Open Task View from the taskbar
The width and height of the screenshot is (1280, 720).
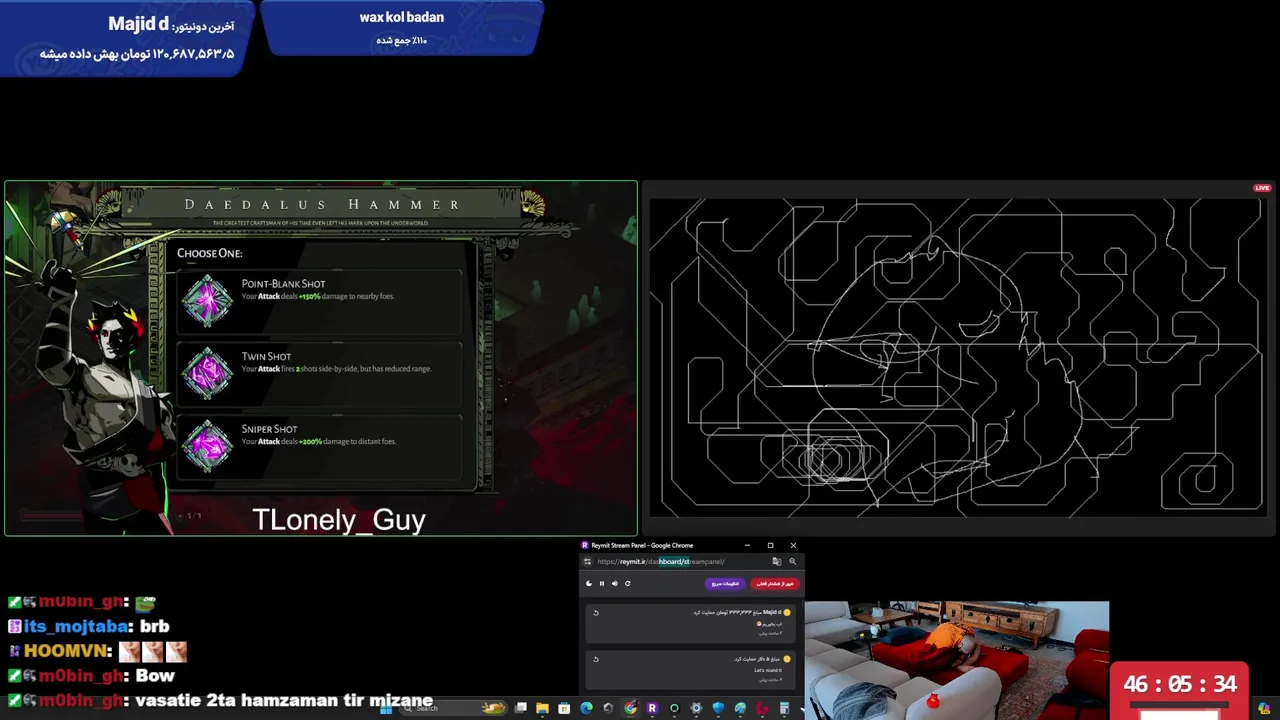click(x=520, y=708)
